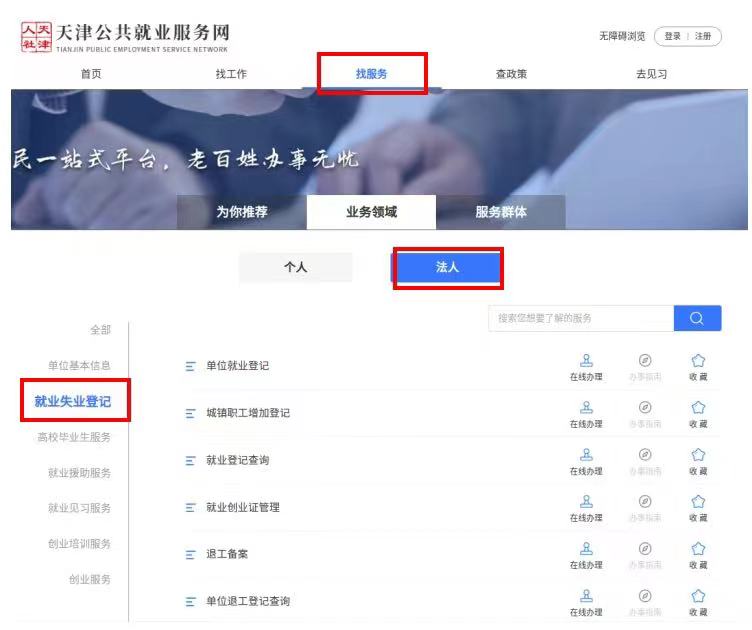
Task: Click the blue search magnifier button
Action: (x=697, y=318)
